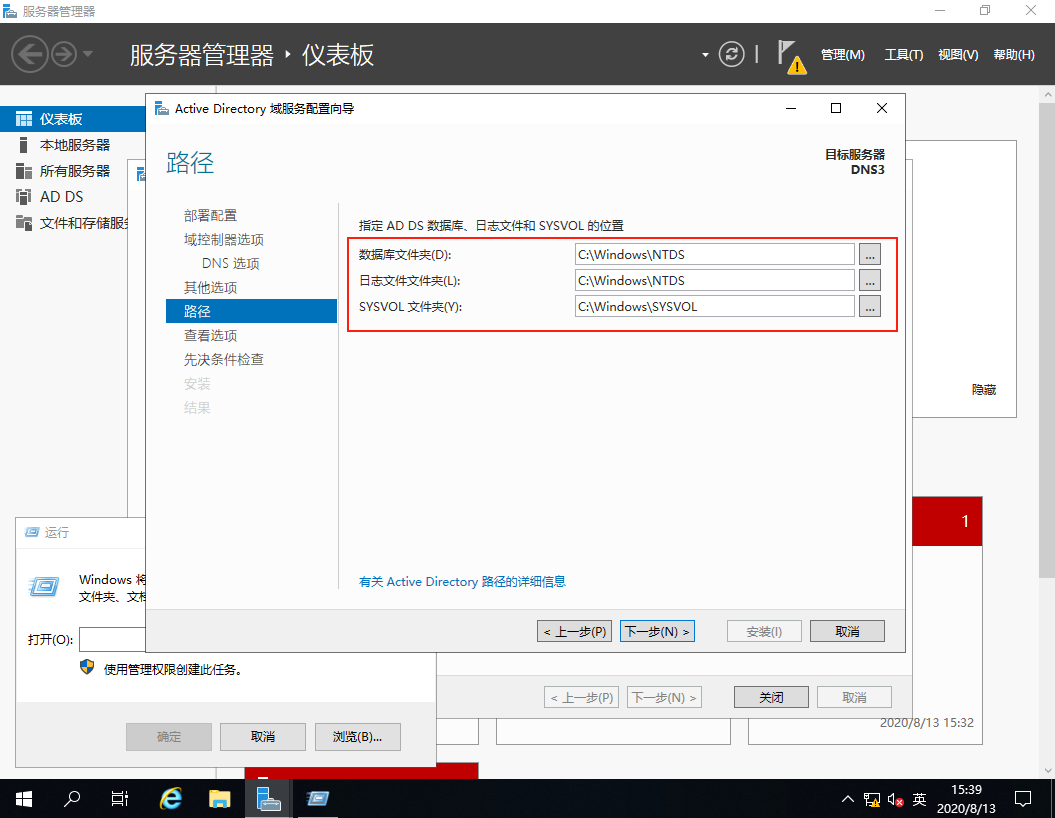Click the taskbar search icon
The height and width of the screenshot is (818, 1055).
[x=71, y=798]
